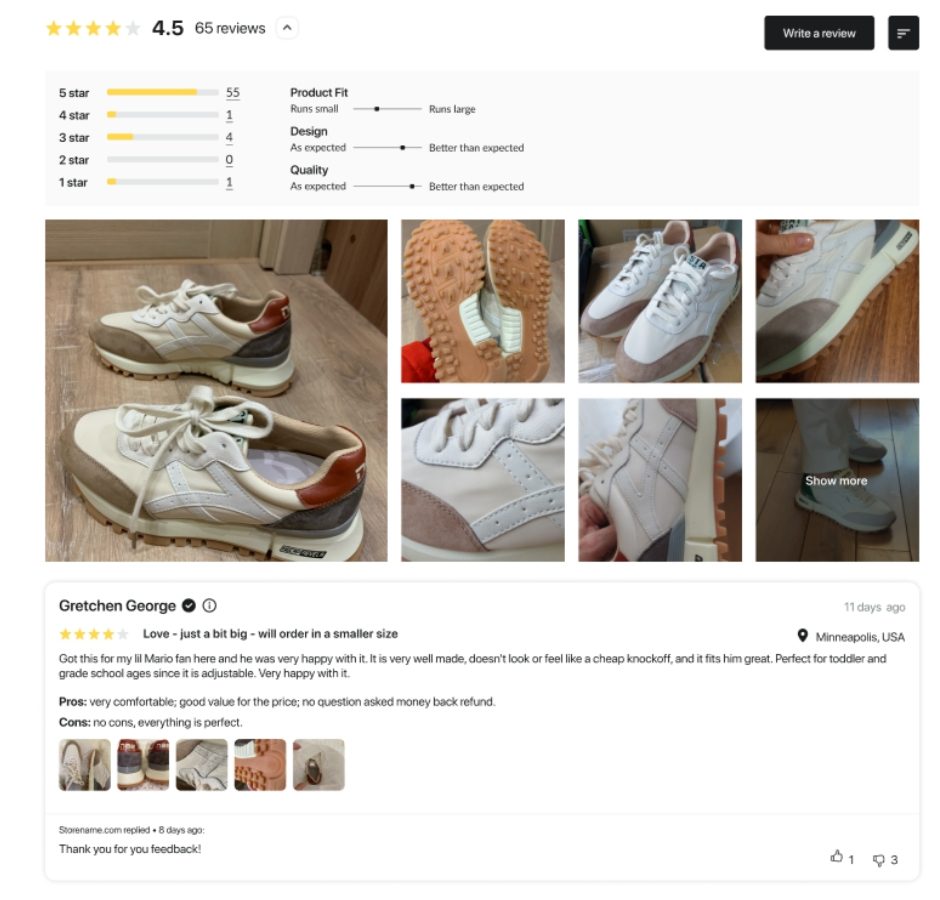The width and height of the screenshot is (940, 900).
Task: Click the sort/filter icon button
Action: 903,33
